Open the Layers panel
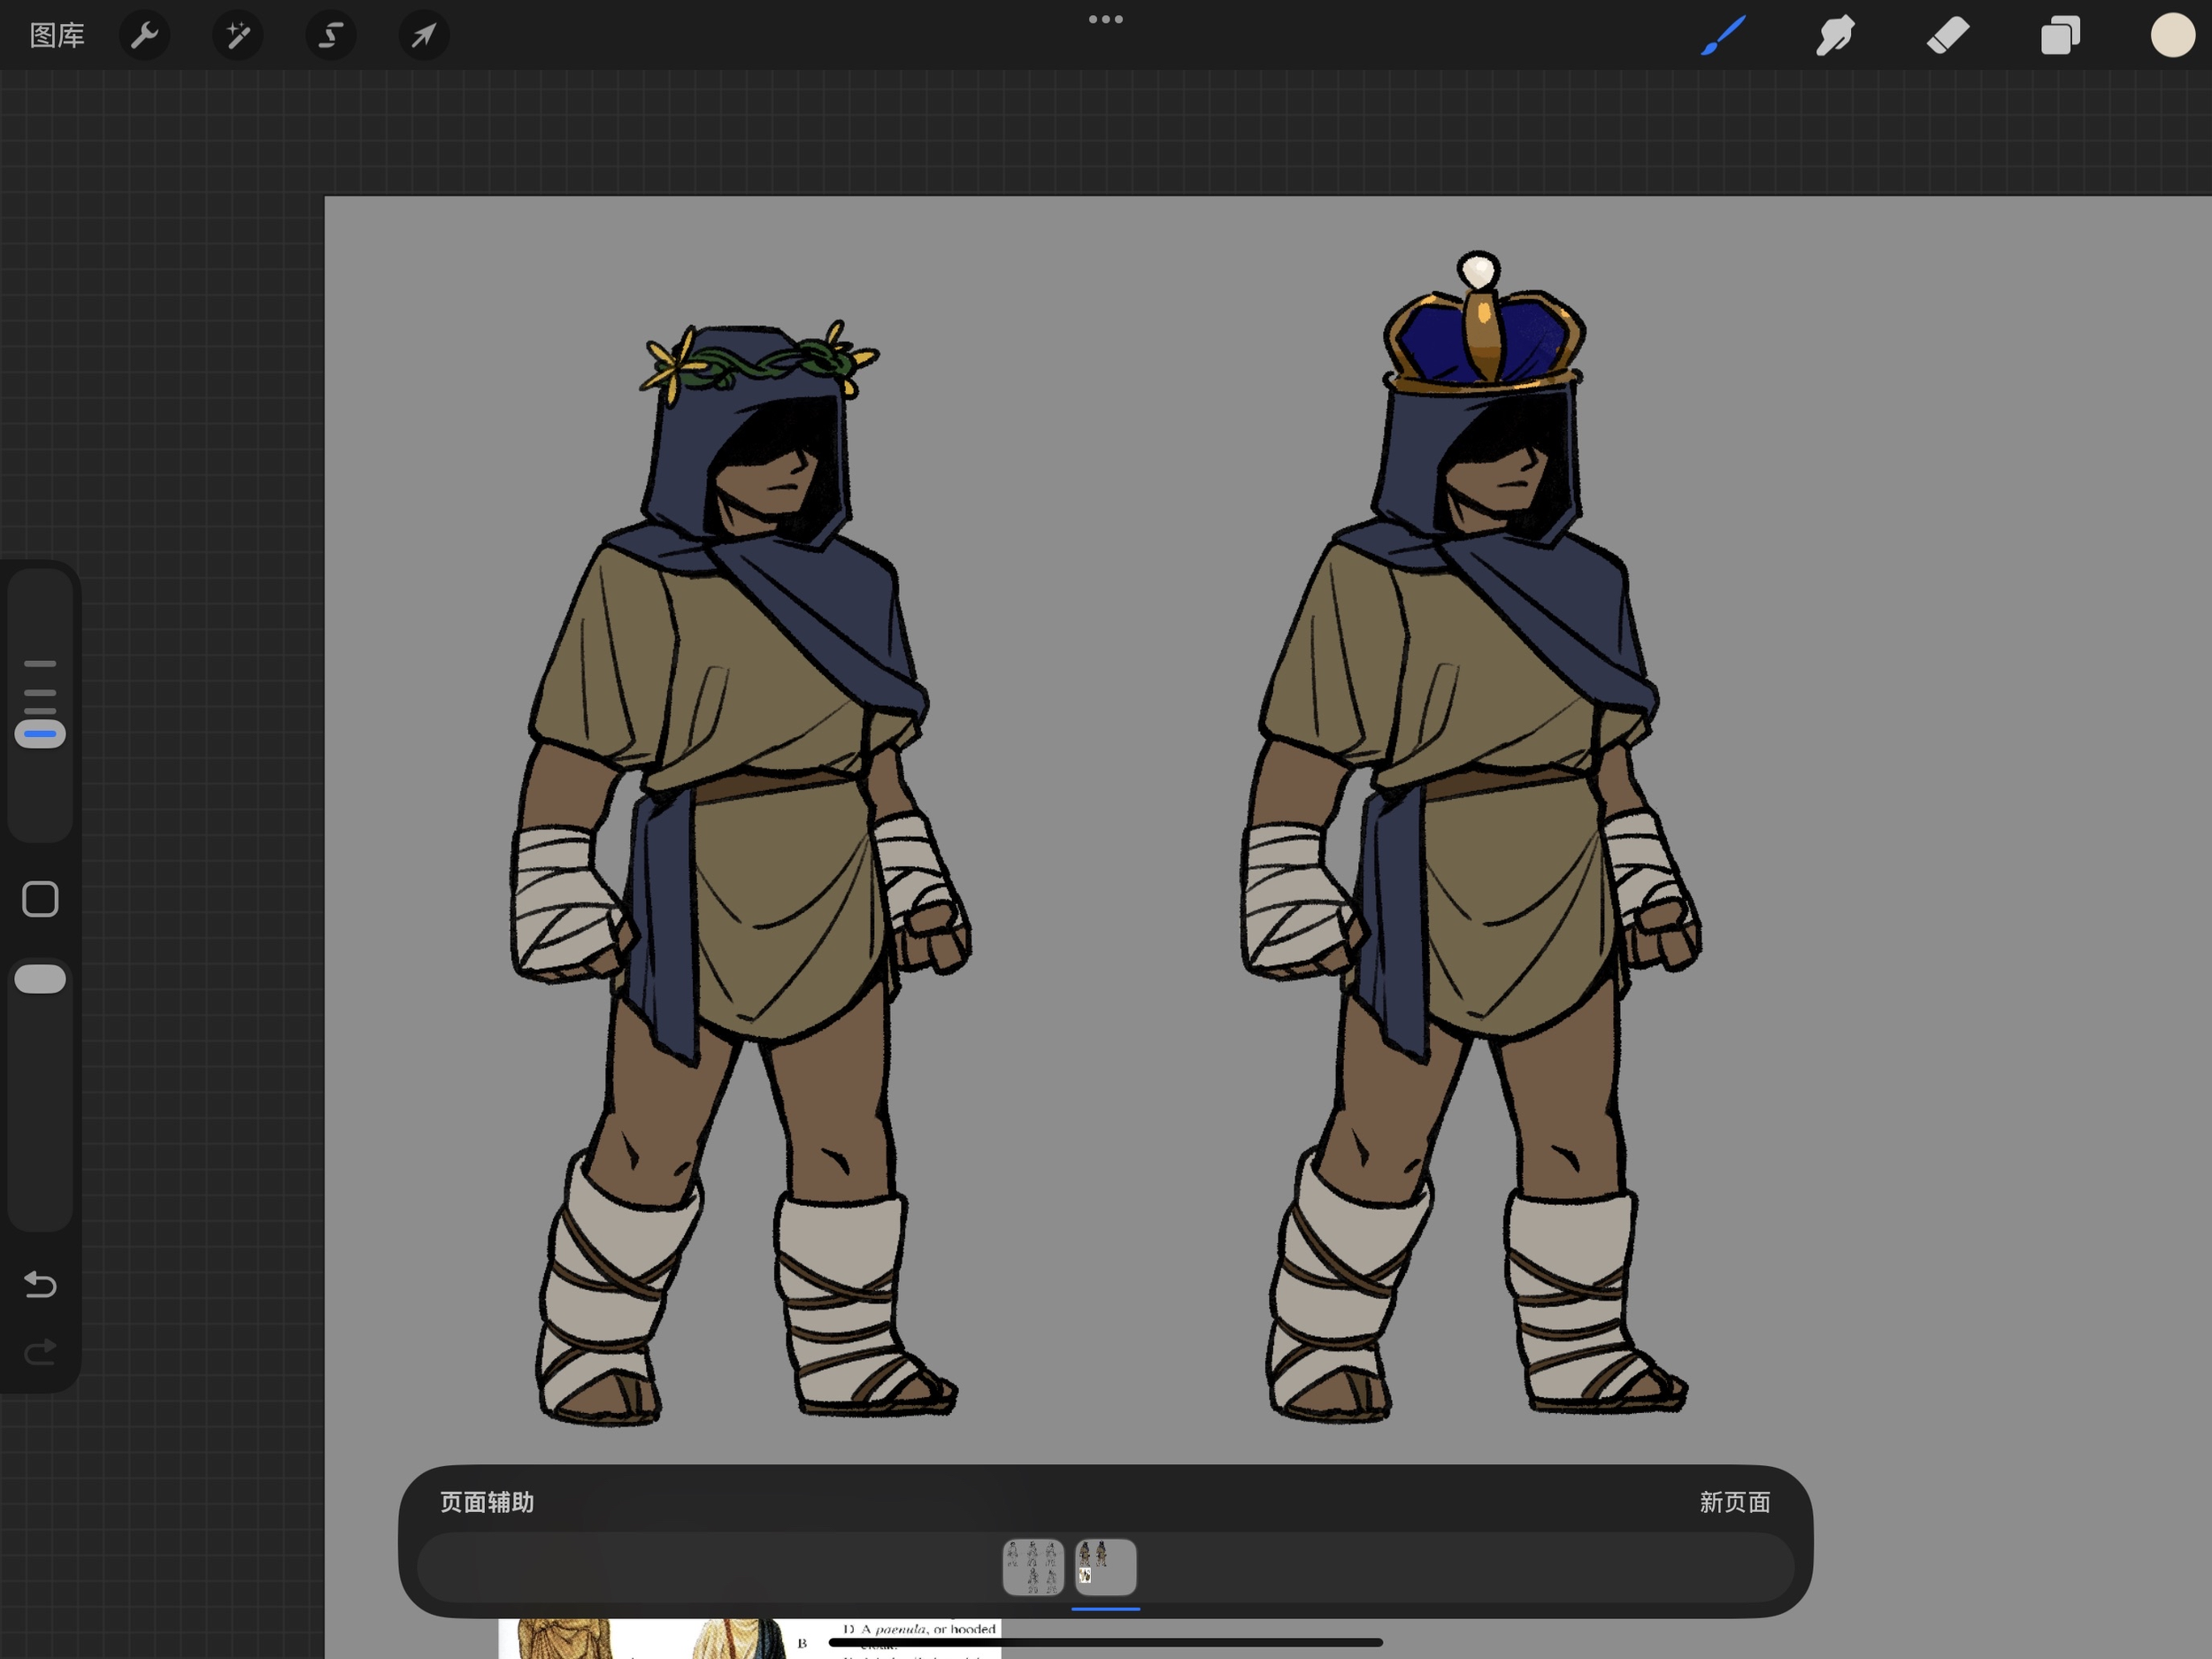This screenshot has width=2212, height=1659. pyautogui.click(x=2060, y=36)
